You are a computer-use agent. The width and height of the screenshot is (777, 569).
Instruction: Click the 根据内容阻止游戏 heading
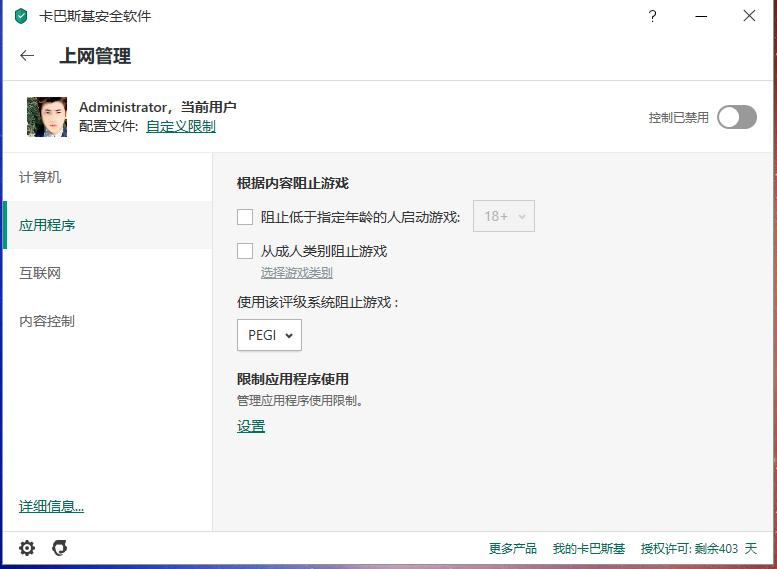(x=293, y=183)
